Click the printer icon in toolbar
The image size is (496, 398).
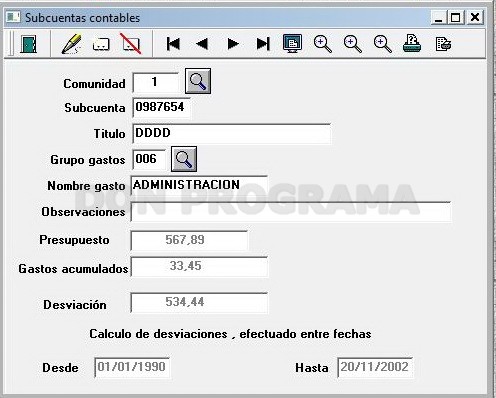[412, 44]
